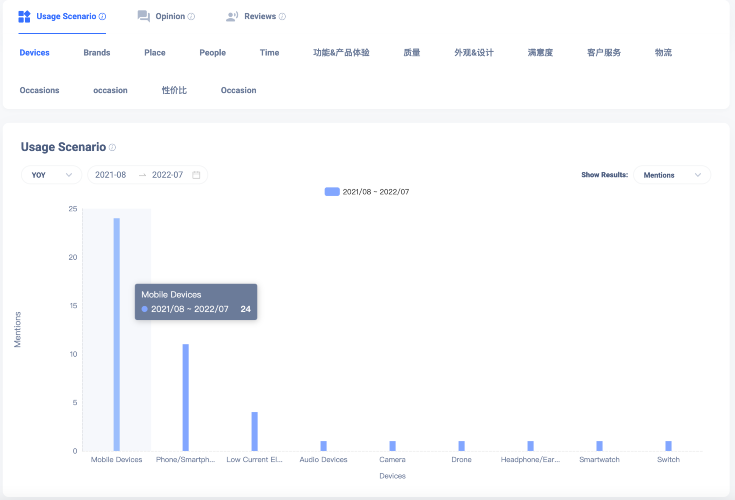Click the Drone bar
The height and width of the screenshot is (500, 735).
(x=461, y=446)
